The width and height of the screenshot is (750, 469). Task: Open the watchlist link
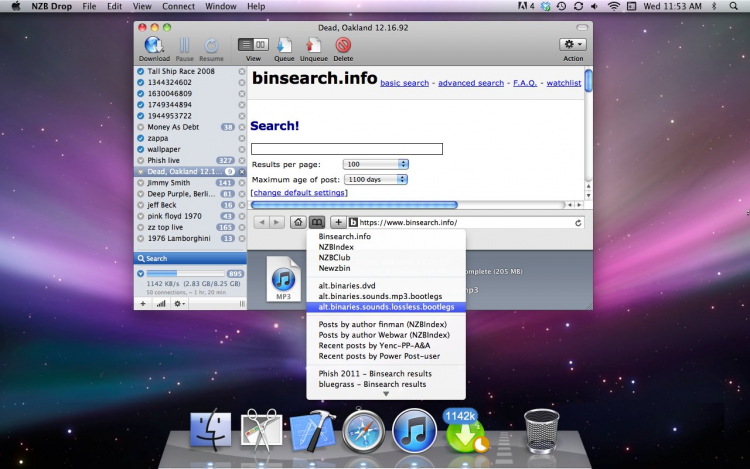[563, 83]
